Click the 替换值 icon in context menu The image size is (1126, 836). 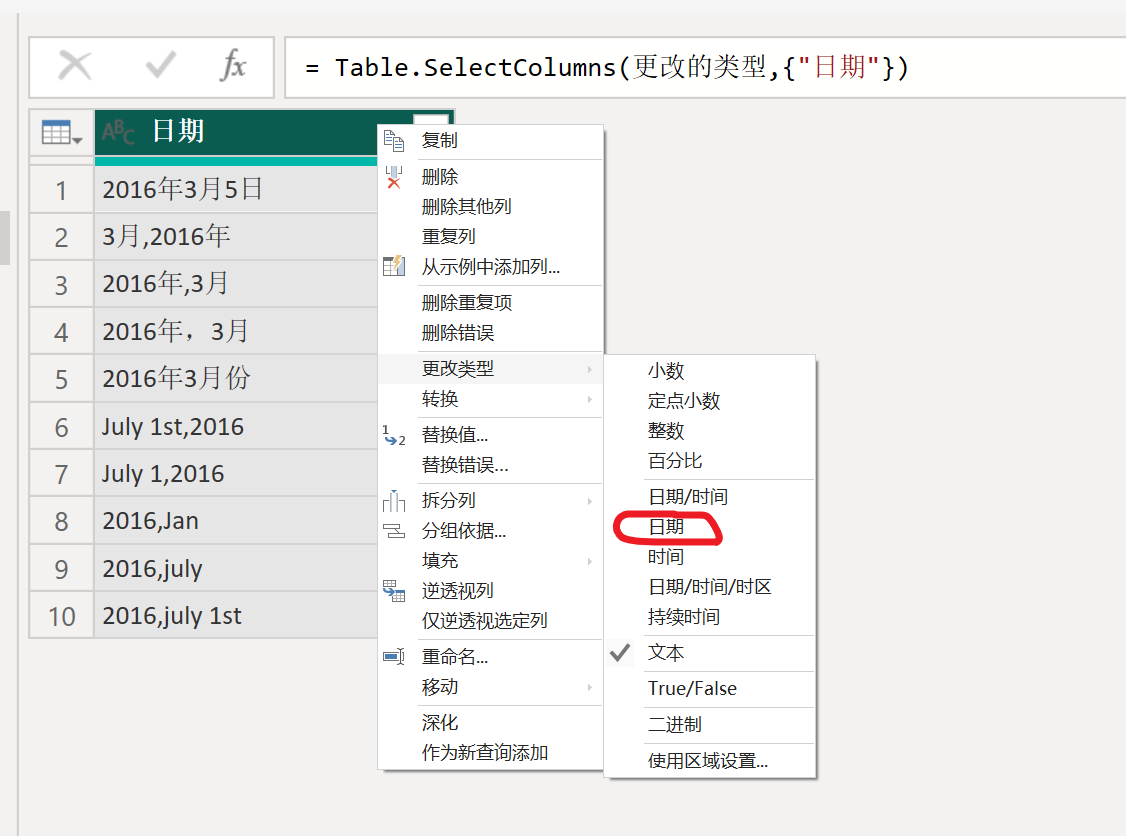(394, 435)
